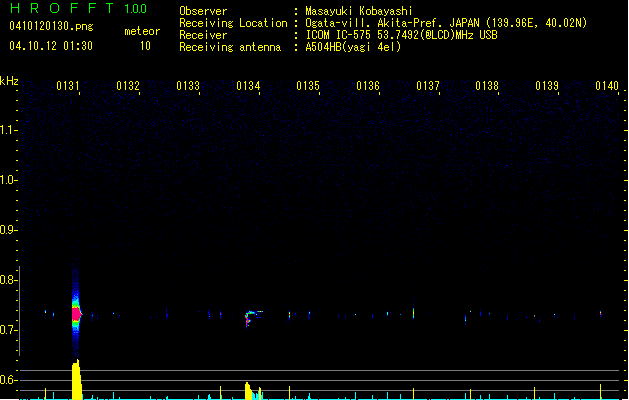
Task: Click the 0139 time axis marker
Action: (547, 86)
